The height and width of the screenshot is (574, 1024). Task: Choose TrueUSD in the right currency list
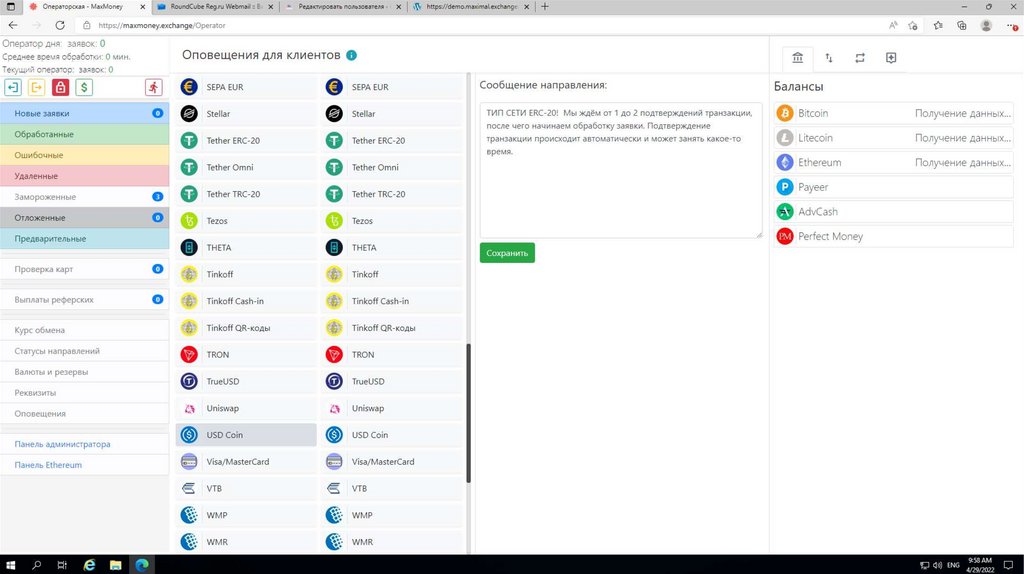[391, 381]
